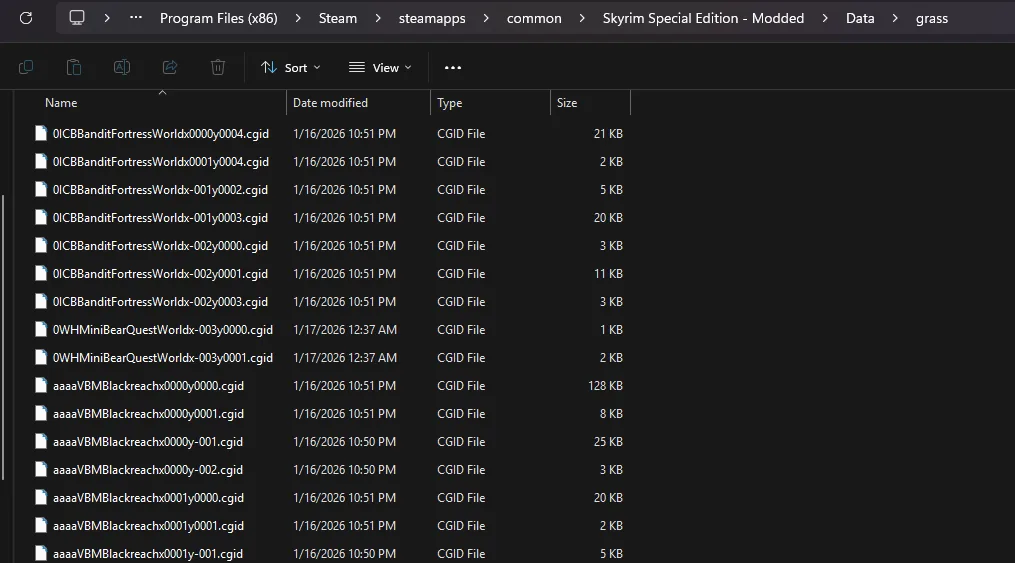
Task: Go to steamapps folder breadcrumb
Action: click(432, 18)
